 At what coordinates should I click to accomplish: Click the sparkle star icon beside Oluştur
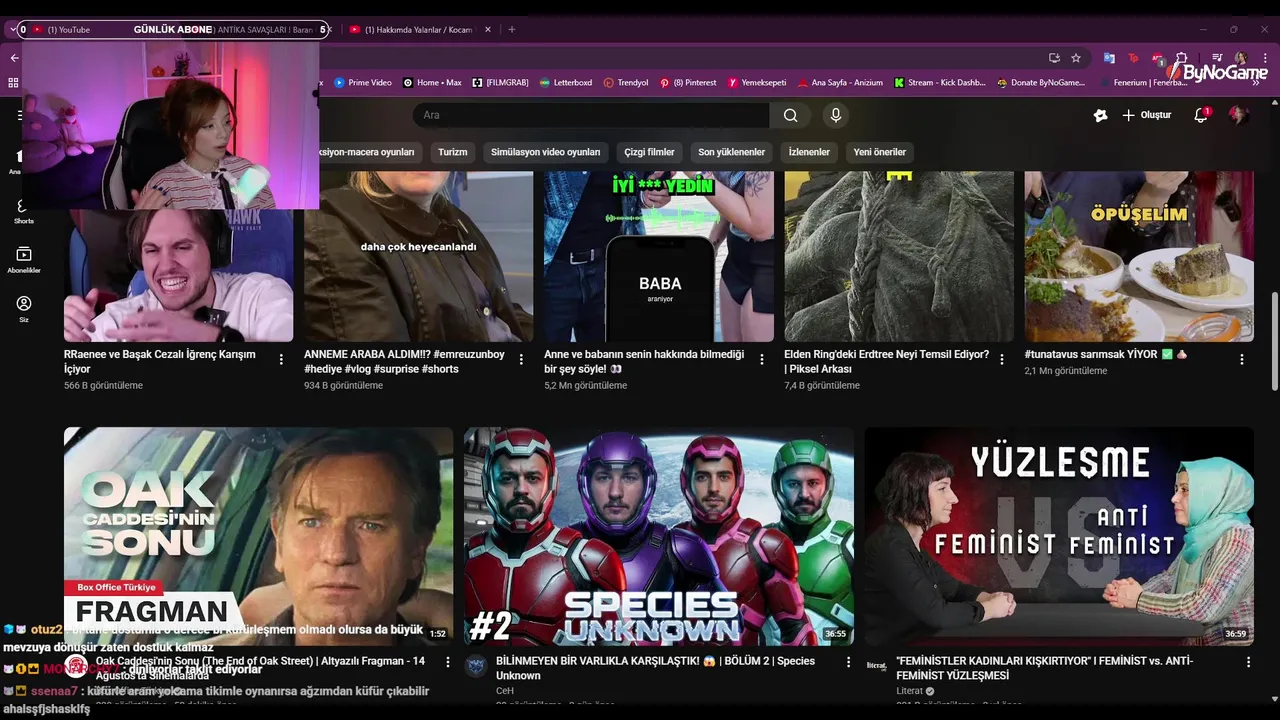coord(1101,115)
